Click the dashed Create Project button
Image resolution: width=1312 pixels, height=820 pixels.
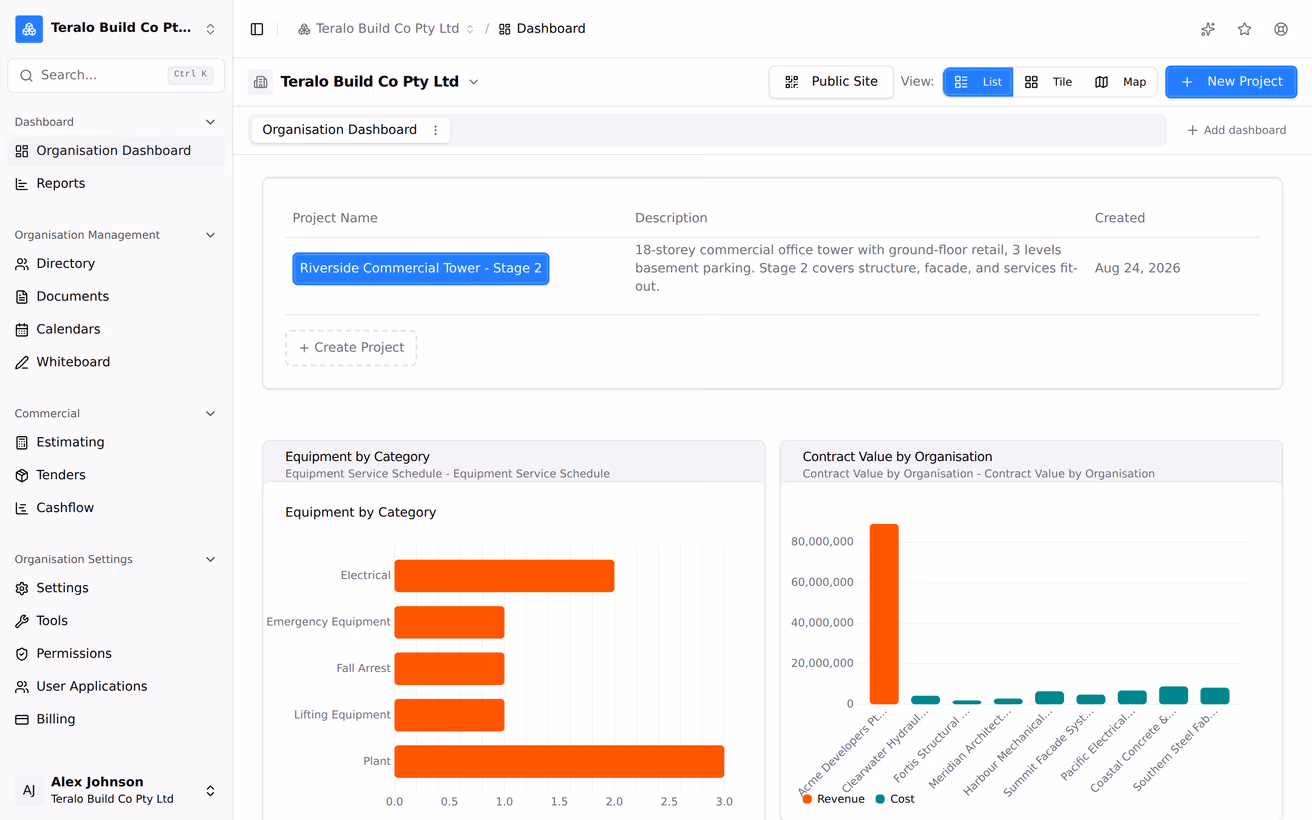pyautogui.click(x=351, y=348)
